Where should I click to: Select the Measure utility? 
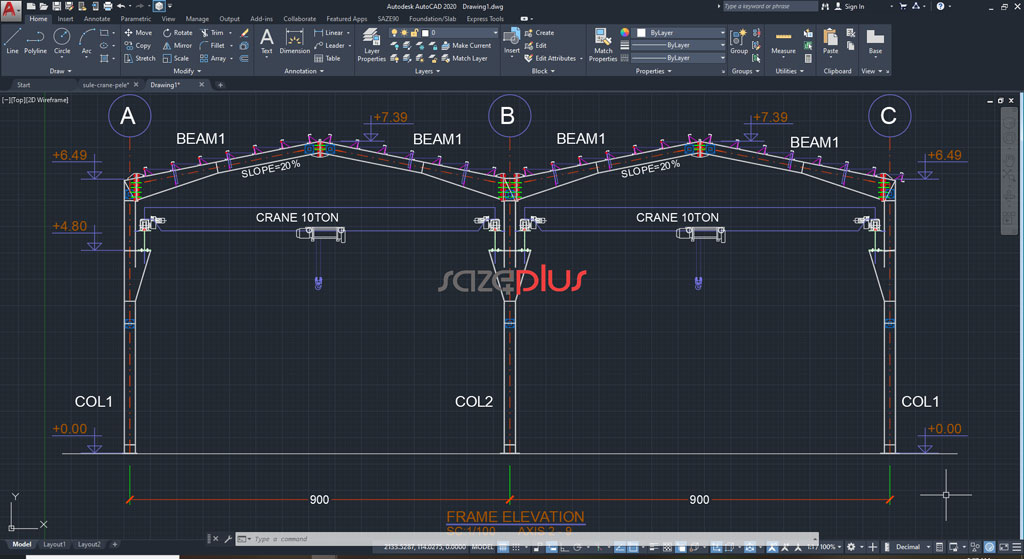[x=783, y=41]
